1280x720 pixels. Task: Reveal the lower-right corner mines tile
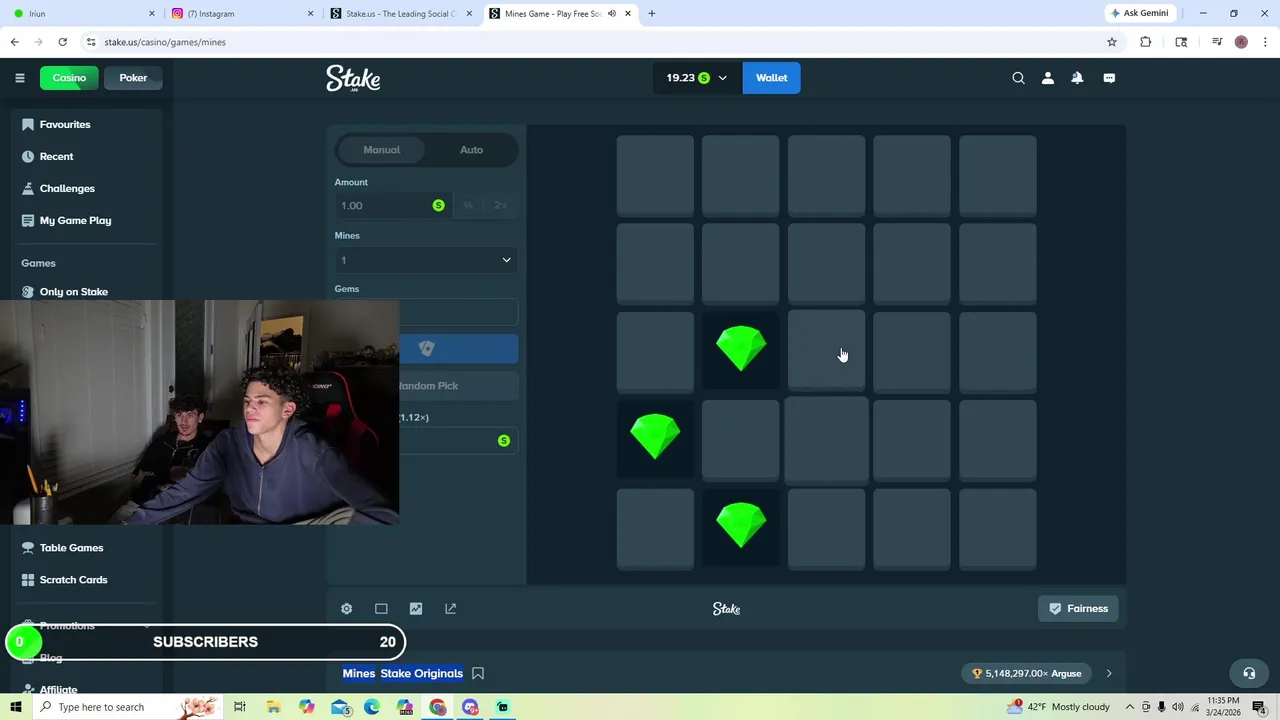(997, 528)
